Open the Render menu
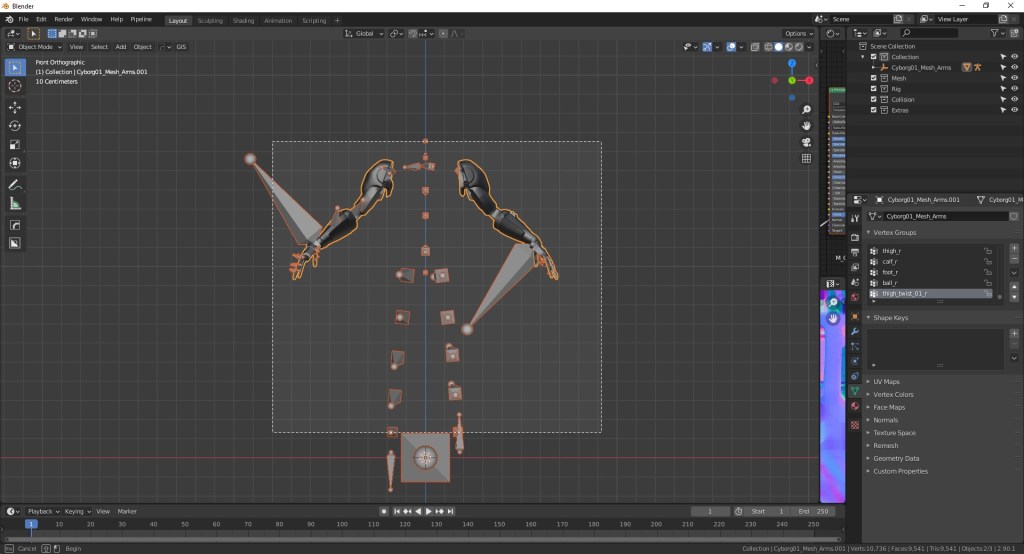 click(63, 19)
